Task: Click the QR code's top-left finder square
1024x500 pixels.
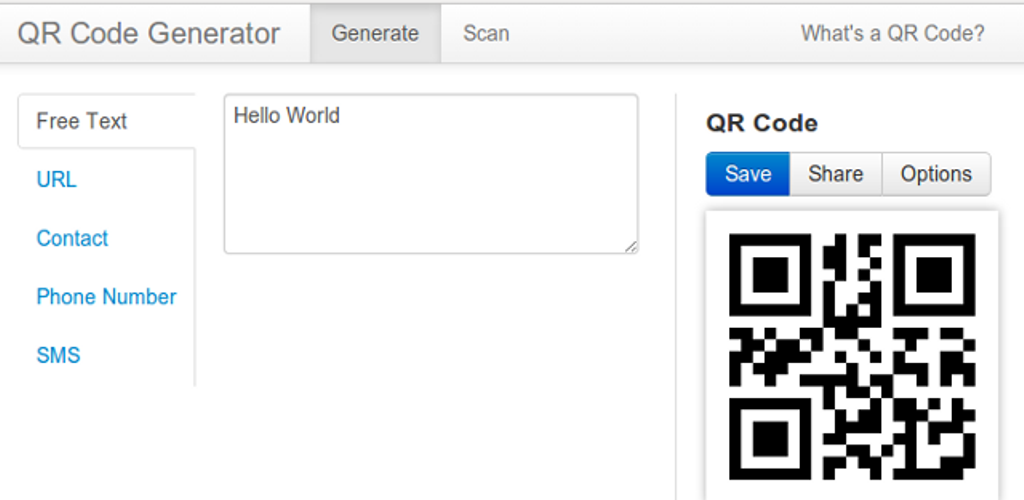Action: coord(770,273)
